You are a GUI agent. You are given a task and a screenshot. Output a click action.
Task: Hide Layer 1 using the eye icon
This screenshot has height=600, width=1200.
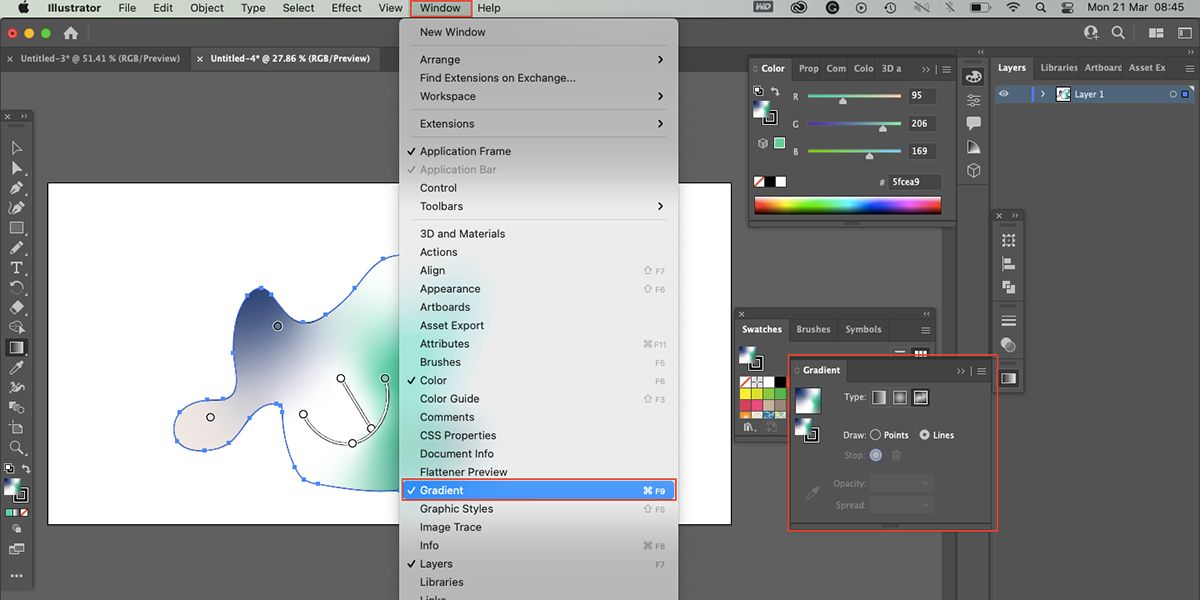1004,94
